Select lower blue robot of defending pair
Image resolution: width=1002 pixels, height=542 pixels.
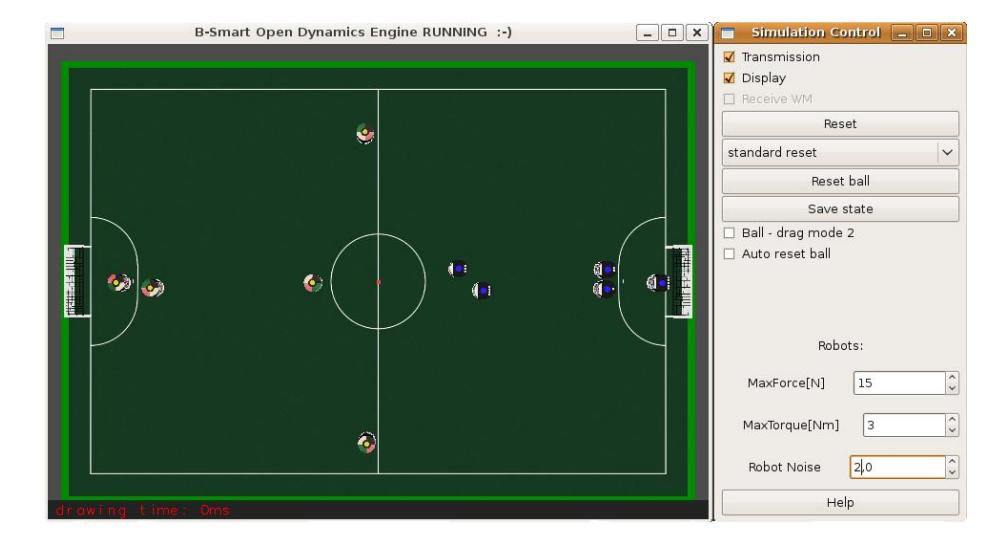[x=604, y=290]
